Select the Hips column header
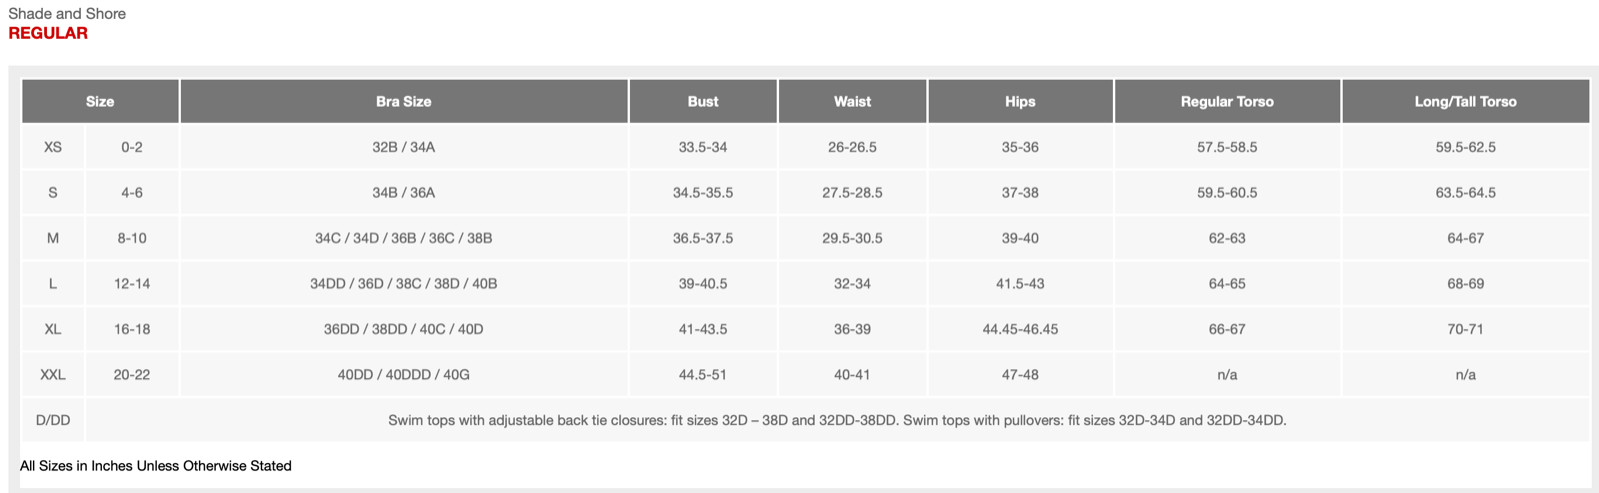 [1020, 101]
